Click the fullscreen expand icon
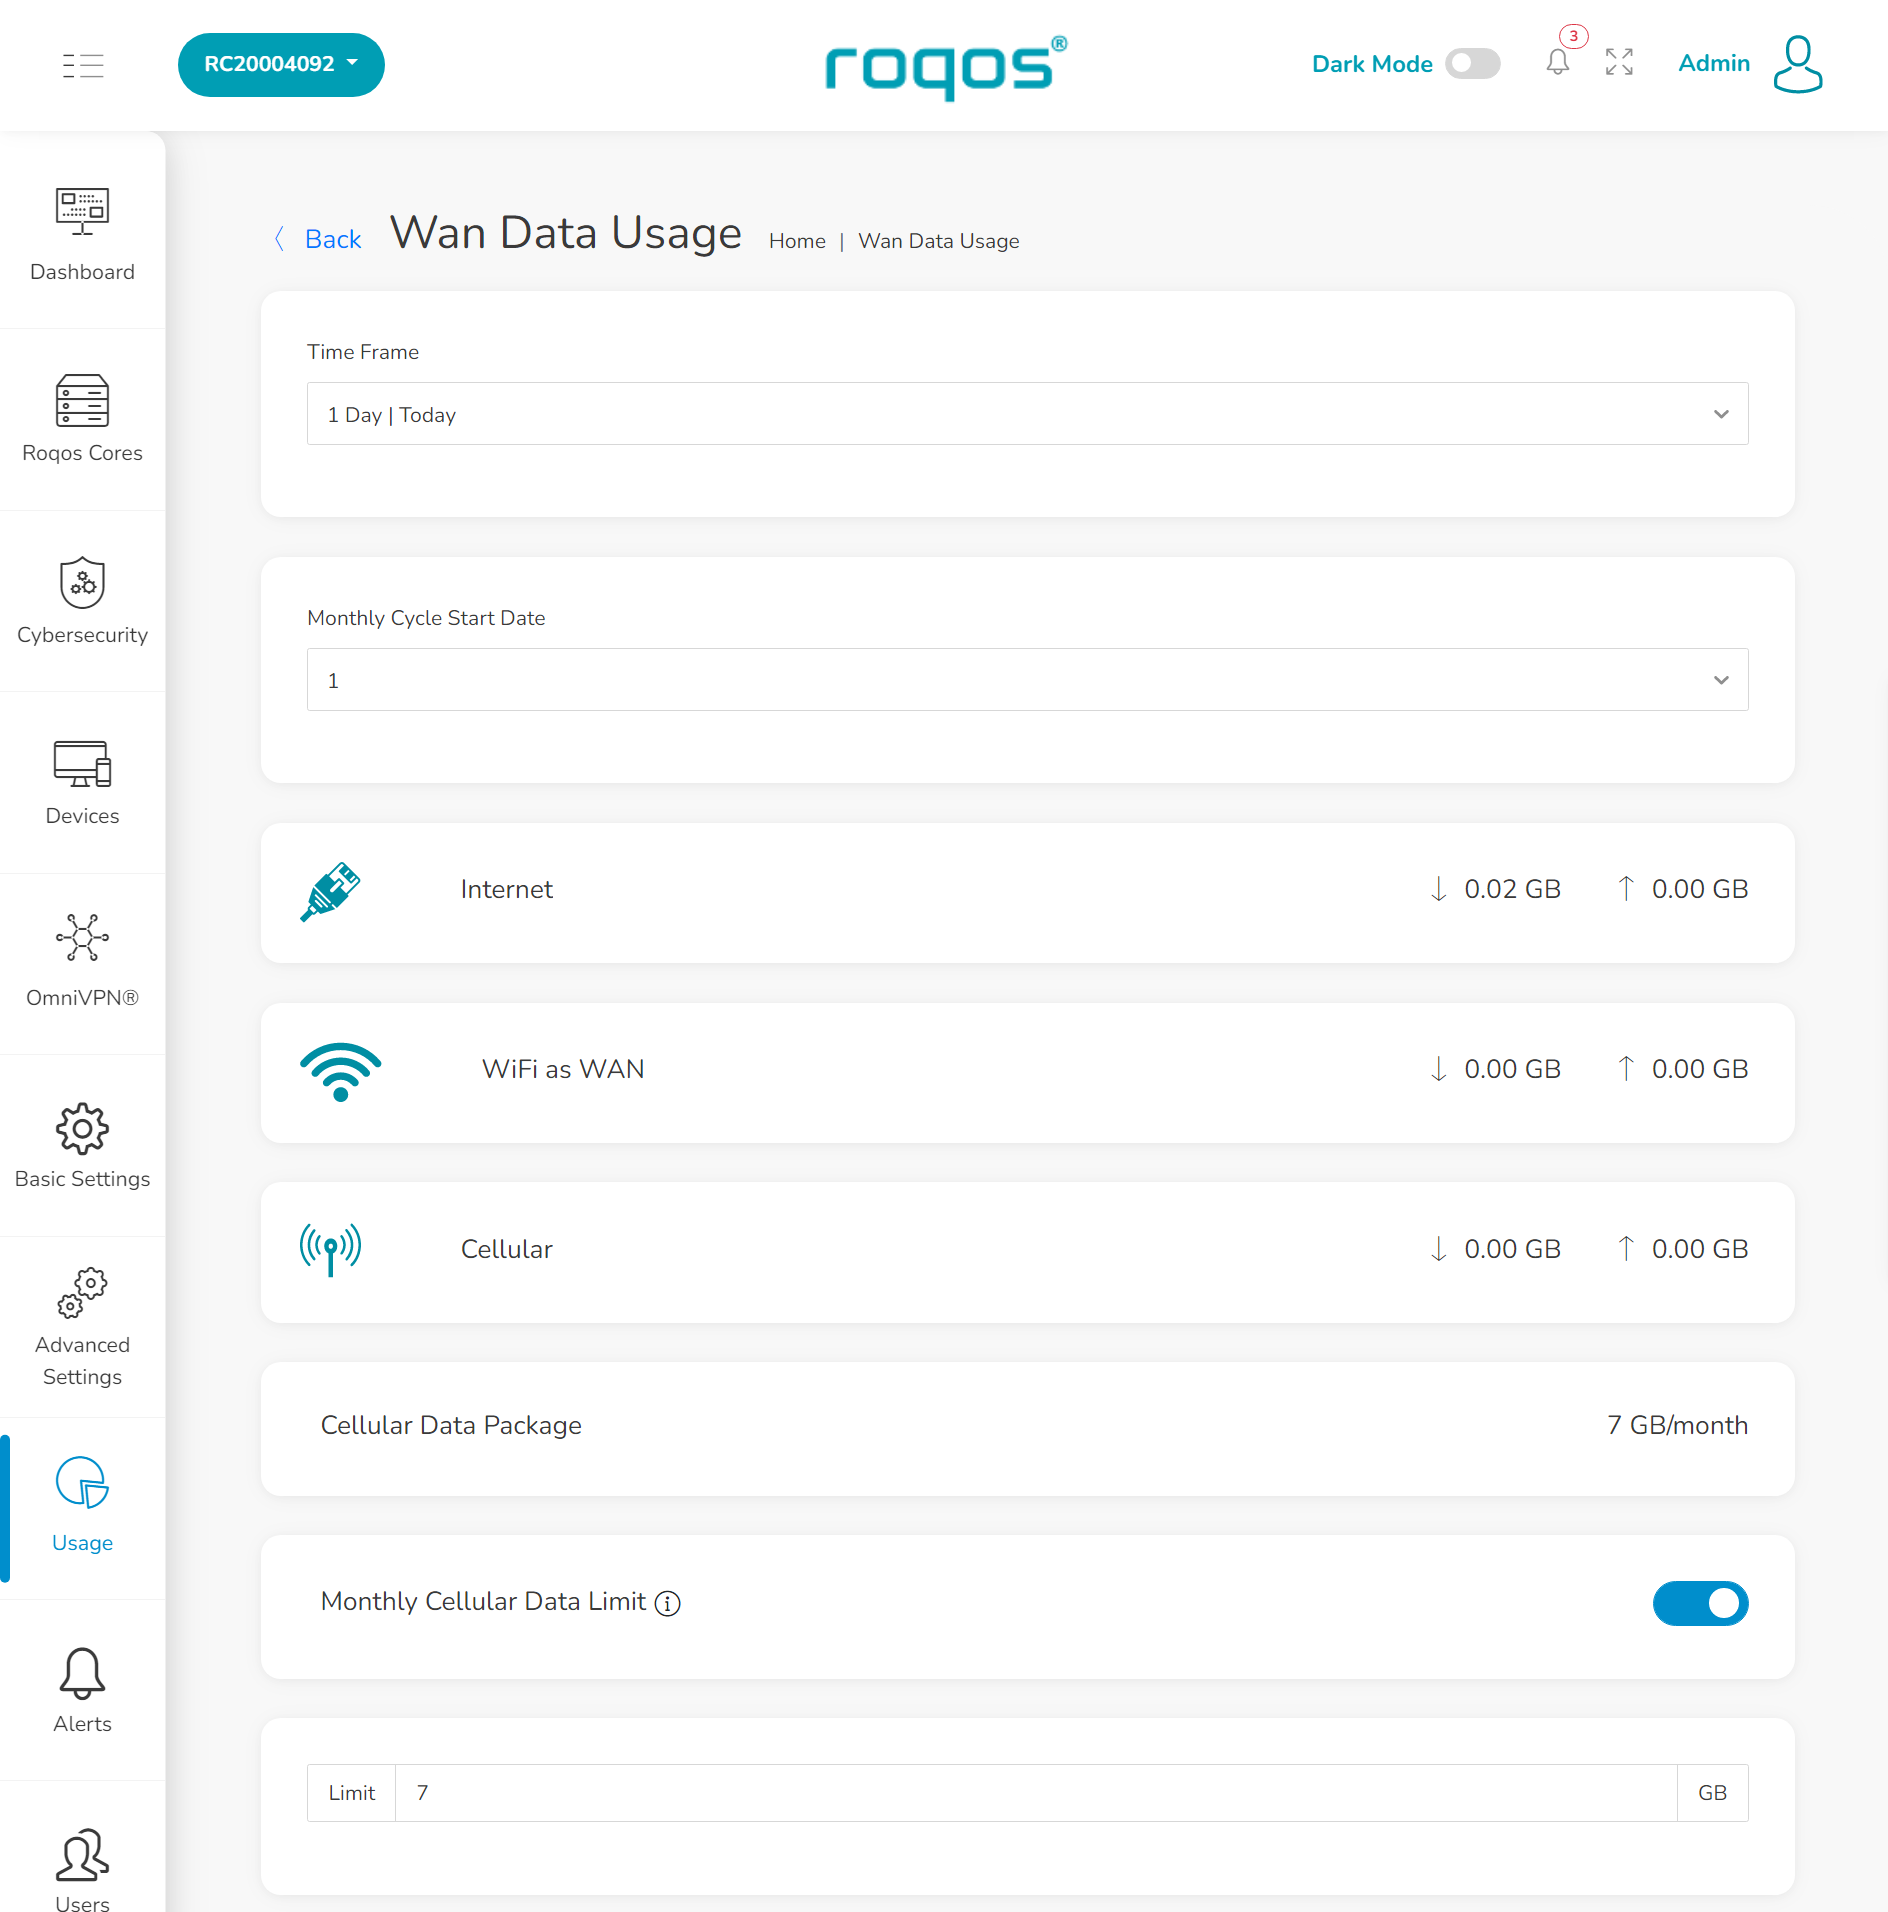1888x1912 pixels. click(1619, 62)
